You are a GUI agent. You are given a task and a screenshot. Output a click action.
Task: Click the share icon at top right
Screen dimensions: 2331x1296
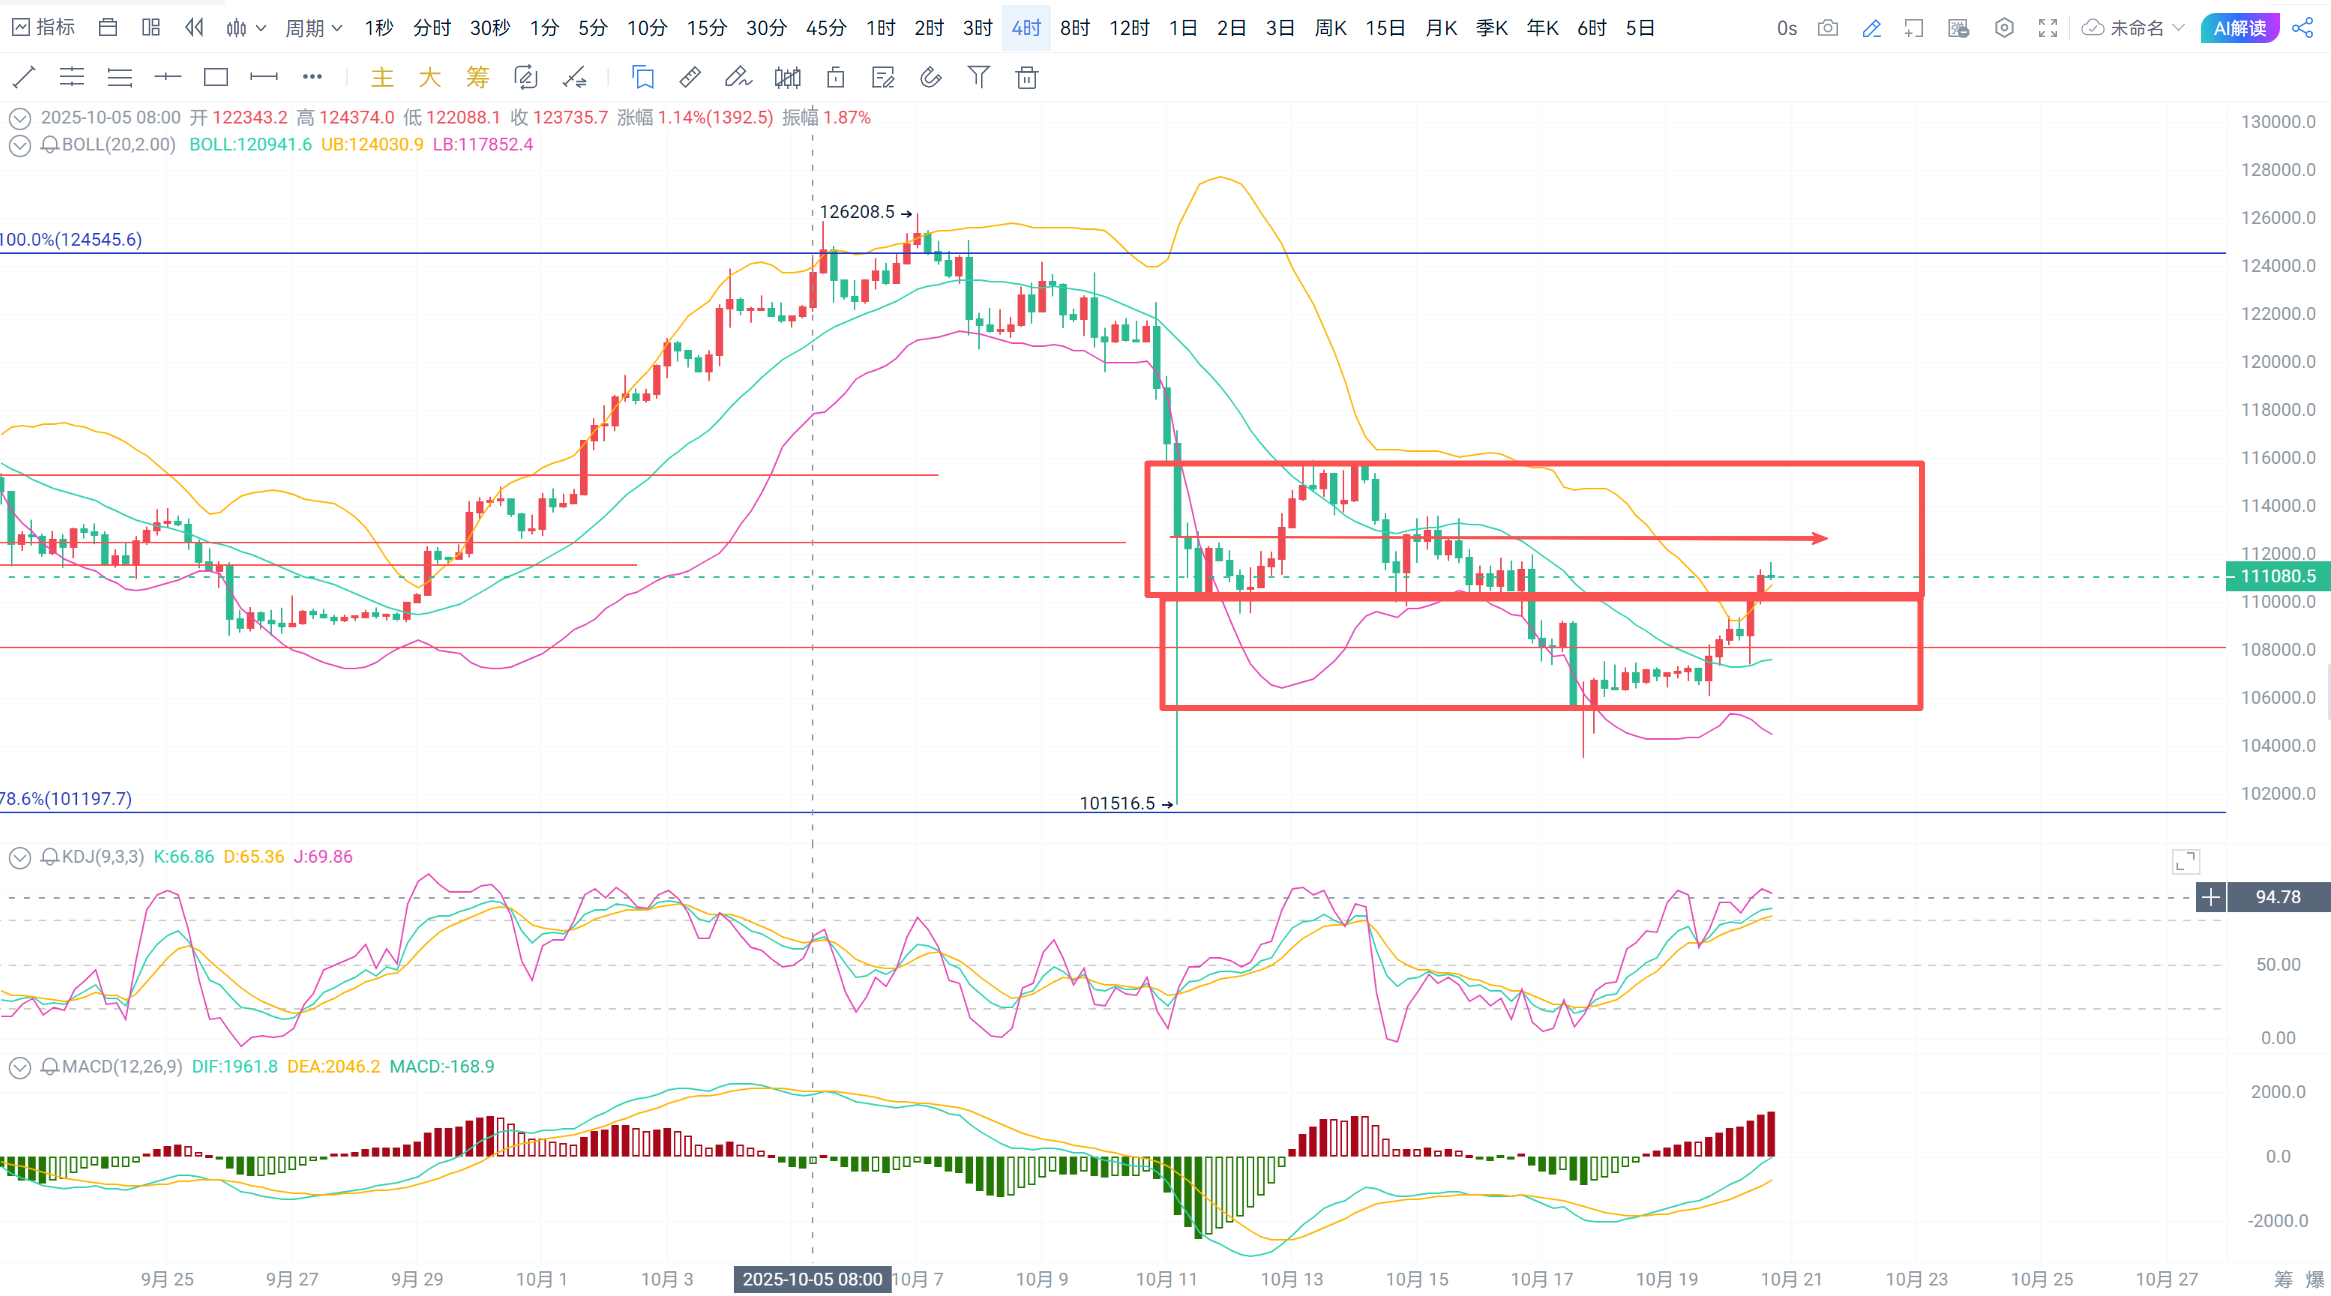click(2303, 28)
